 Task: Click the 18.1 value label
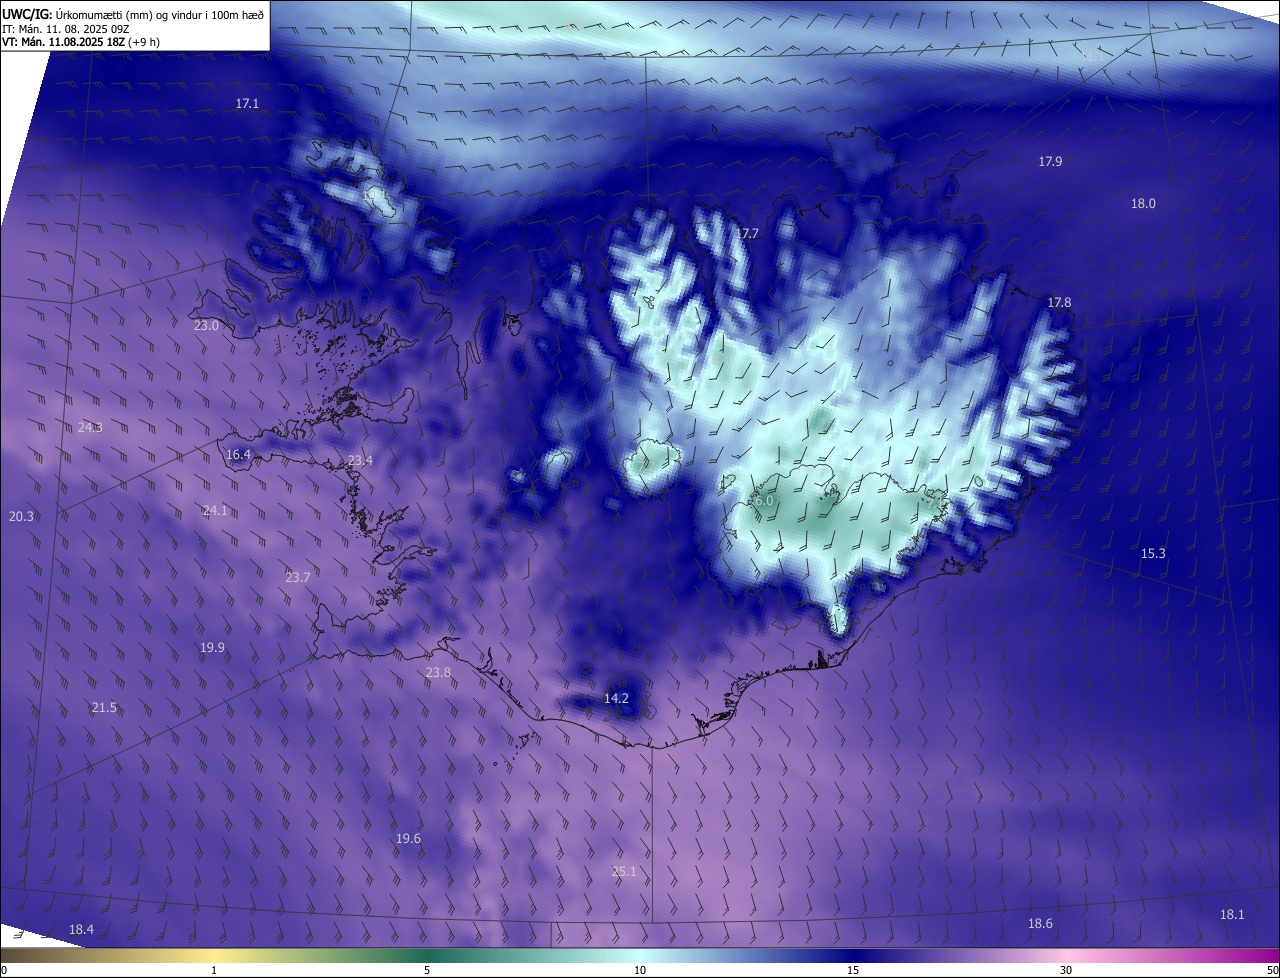pyautogui.click(x=1232, y=915)
